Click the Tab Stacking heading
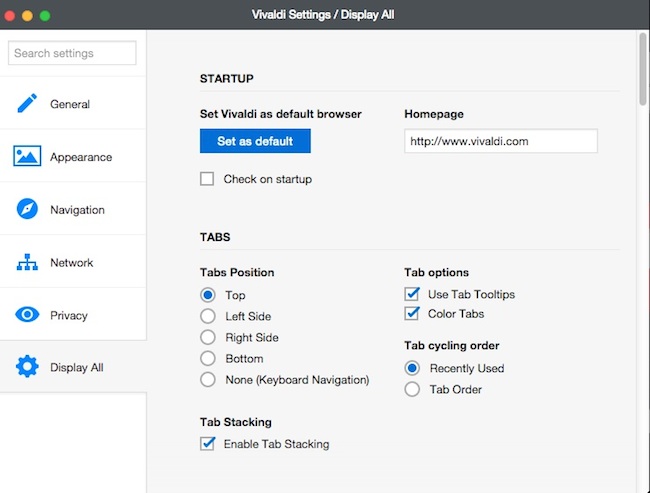 235,422
